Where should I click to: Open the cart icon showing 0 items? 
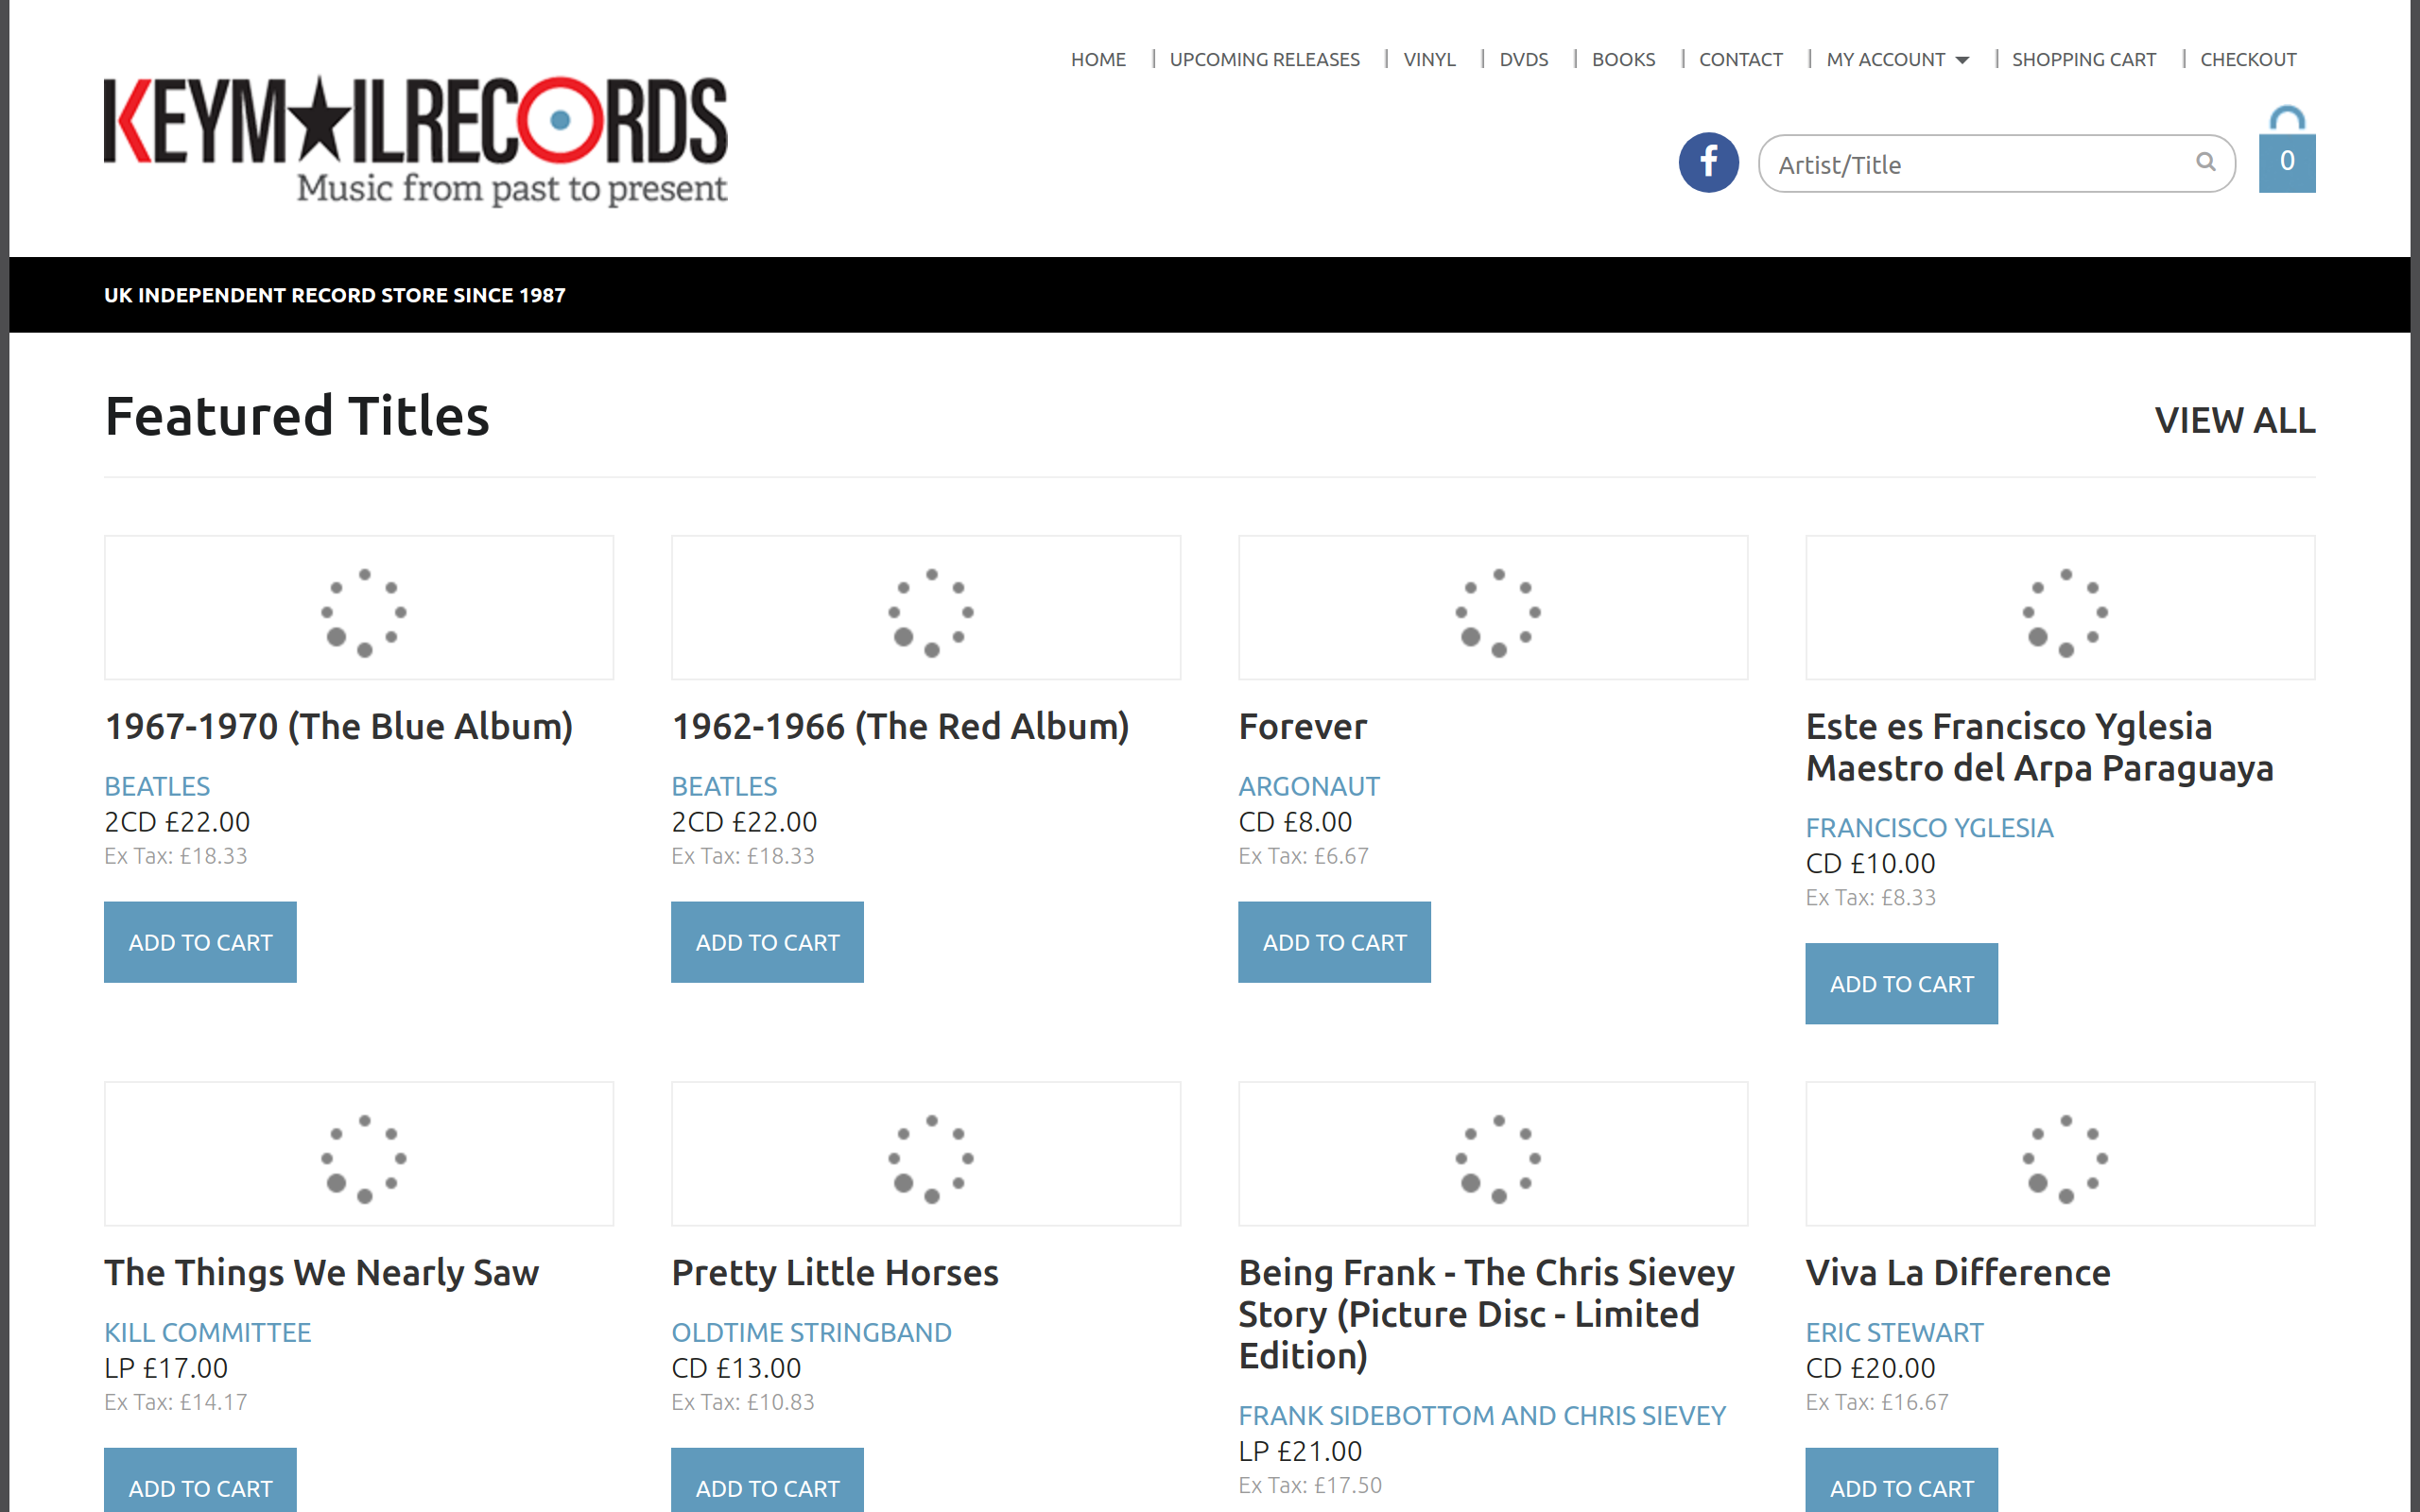pyautogui.click(x=2286, y=160)
